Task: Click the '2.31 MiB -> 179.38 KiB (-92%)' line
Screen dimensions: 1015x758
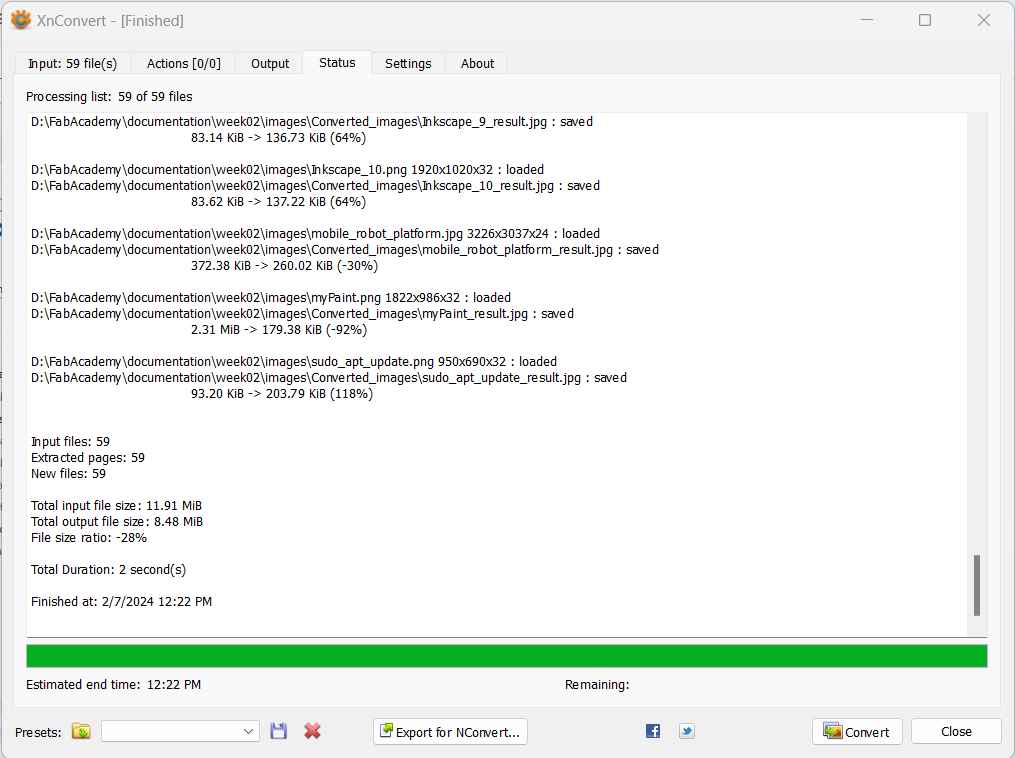Action: 279,330
